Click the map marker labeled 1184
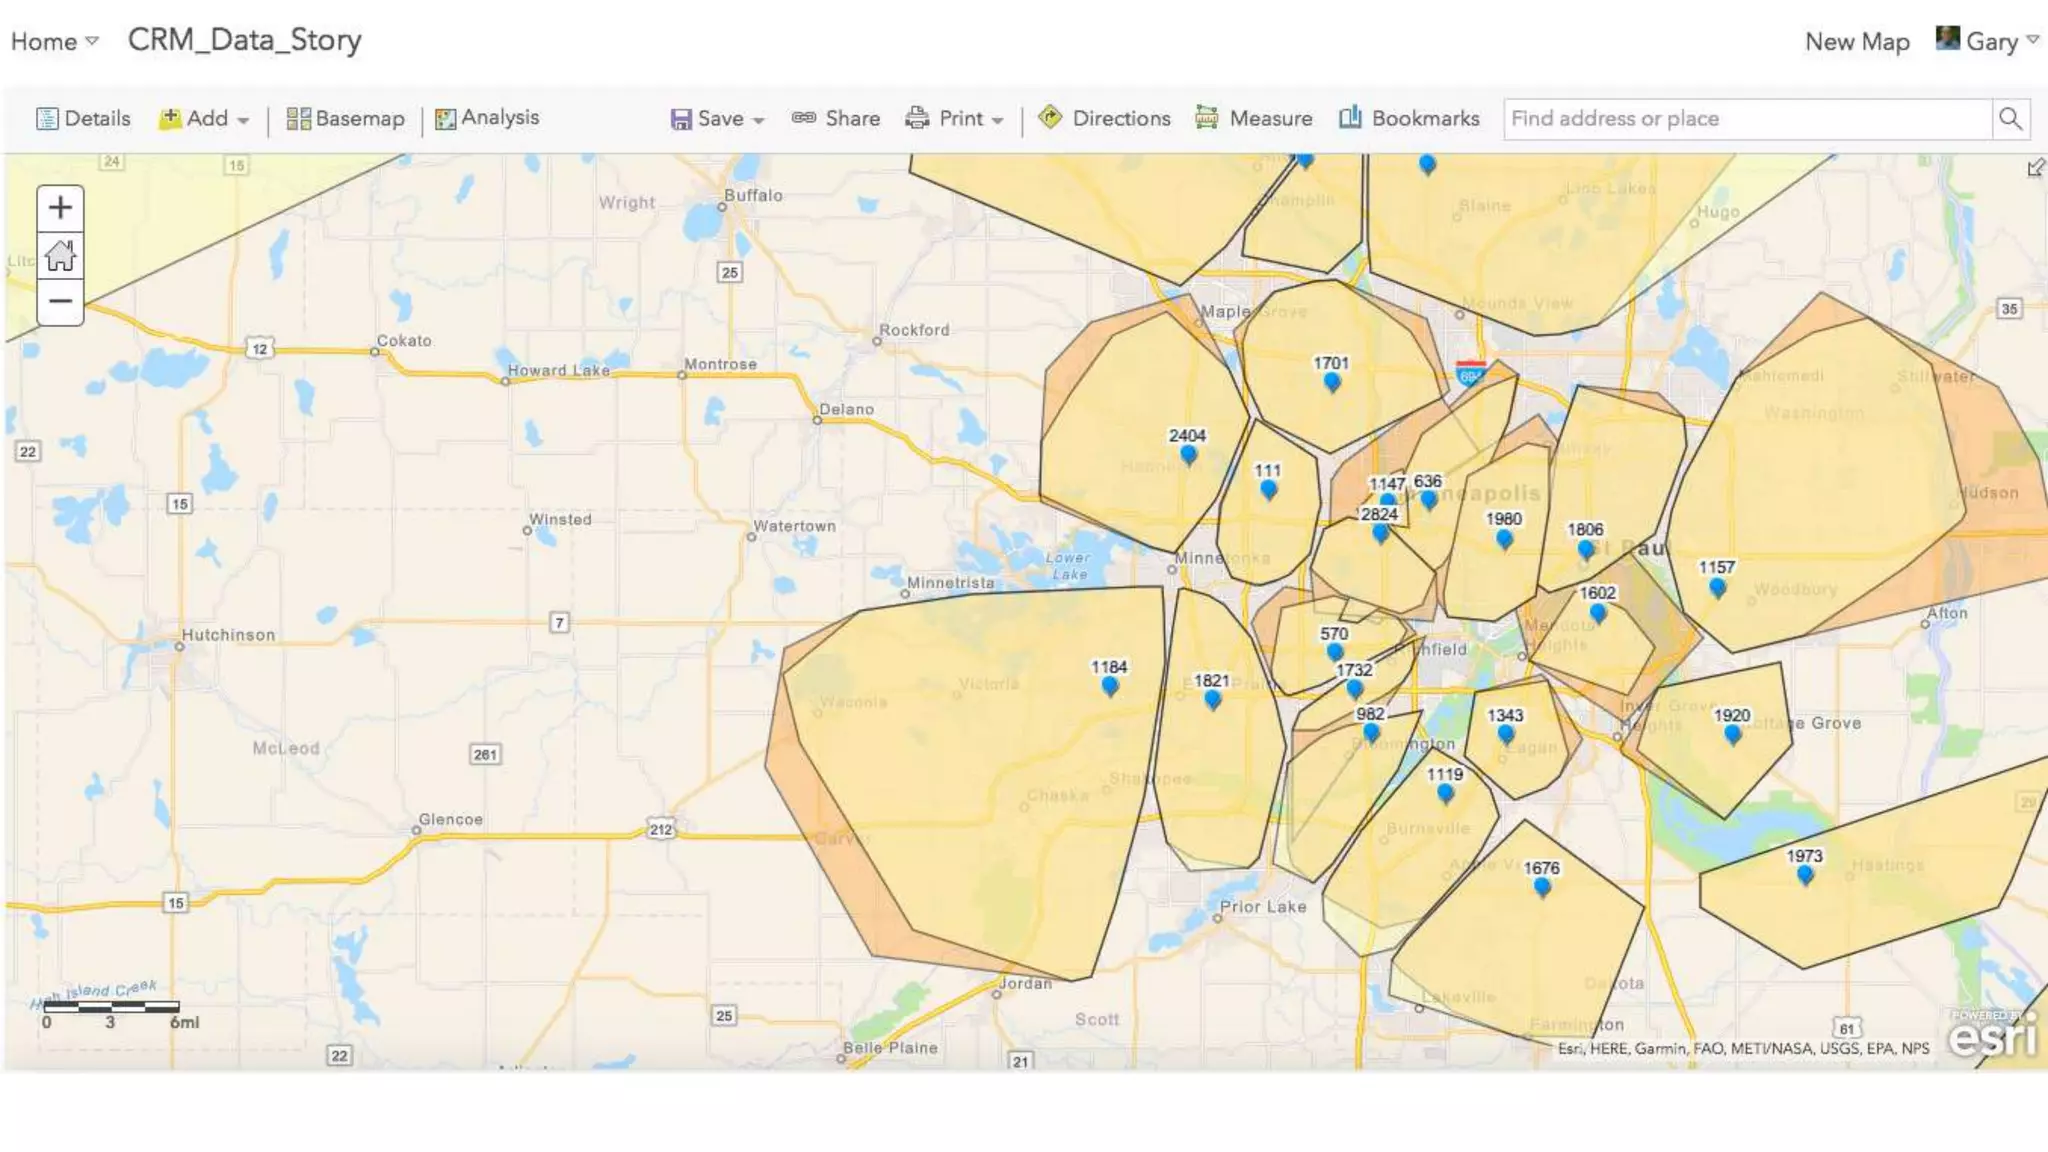The image size is (2048, 1152). point(1110,685)
